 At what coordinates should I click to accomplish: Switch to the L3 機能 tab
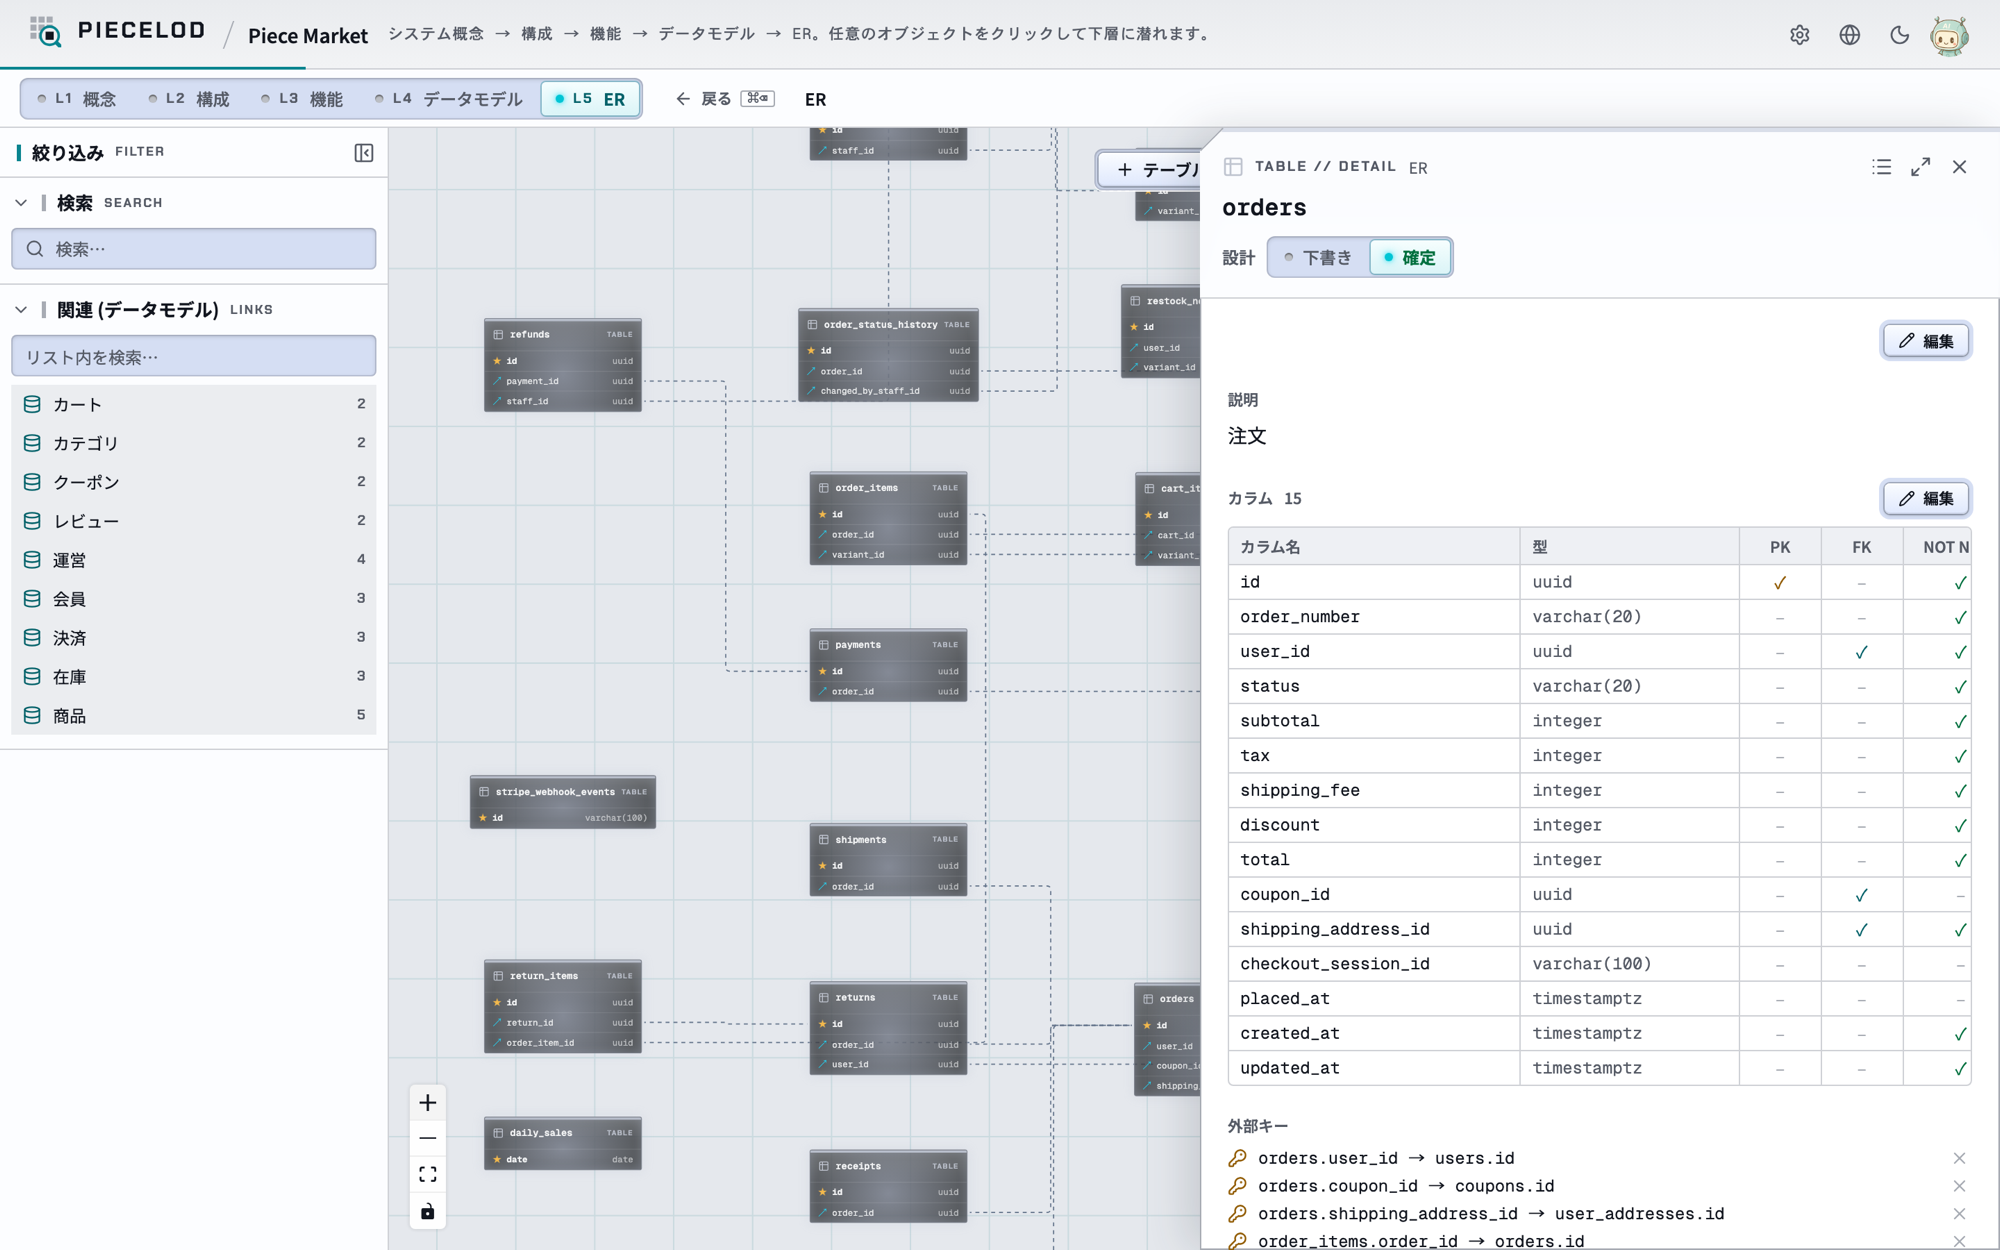click(302, 99)
